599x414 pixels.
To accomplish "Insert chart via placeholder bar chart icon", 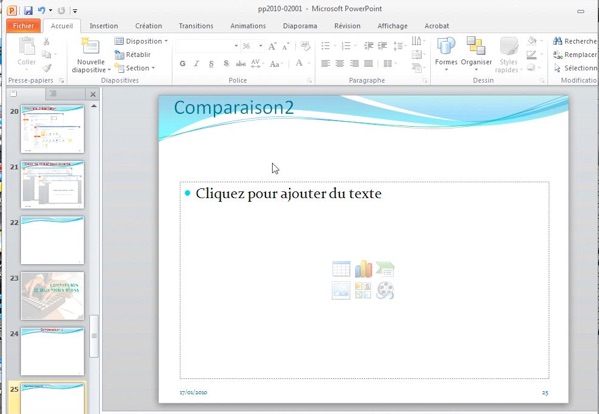I will (x=363, y=269).
